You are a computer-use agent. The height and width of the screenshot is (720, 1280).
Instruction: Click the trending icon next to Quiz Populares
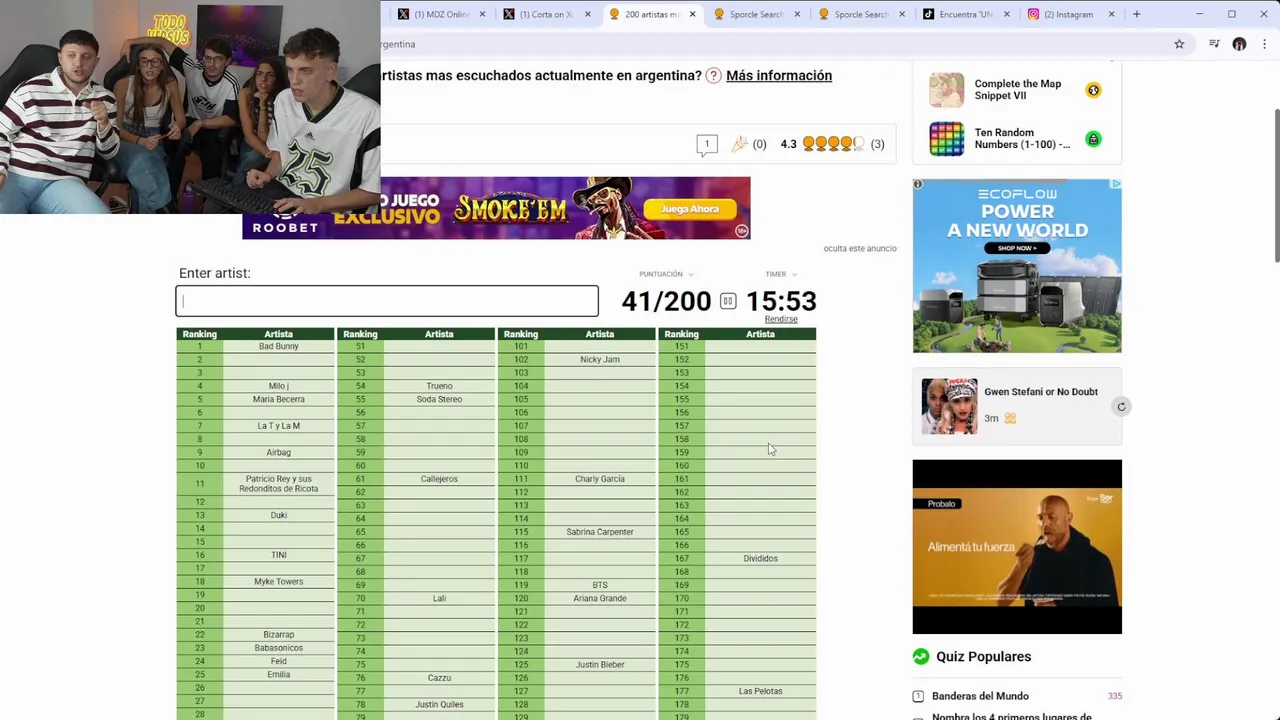pos(921,656)
